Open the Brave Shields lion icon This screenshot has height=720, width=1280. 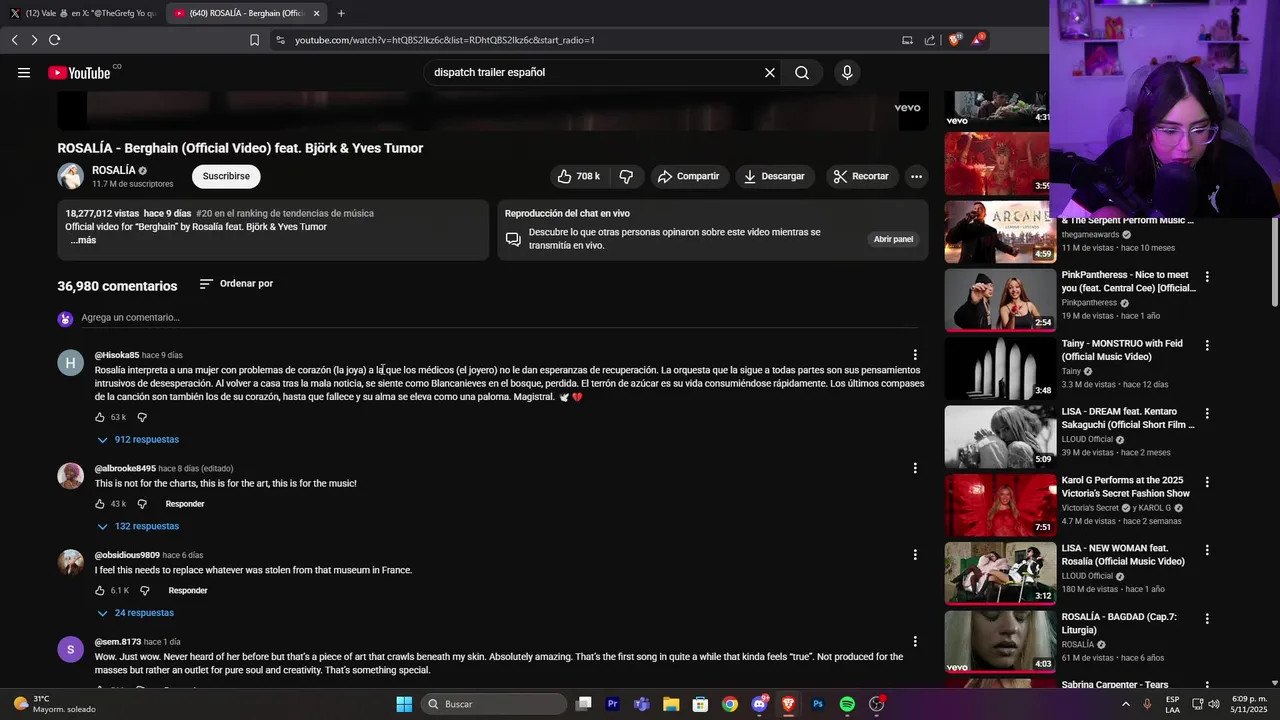click(954, 40)
